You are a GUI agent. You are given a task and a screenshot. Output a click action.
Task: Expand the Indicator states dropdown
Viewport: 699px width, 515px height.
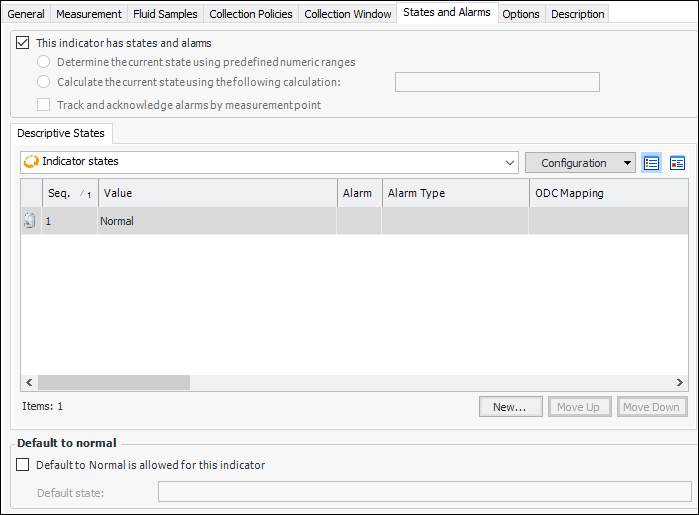tap(510, 163)
